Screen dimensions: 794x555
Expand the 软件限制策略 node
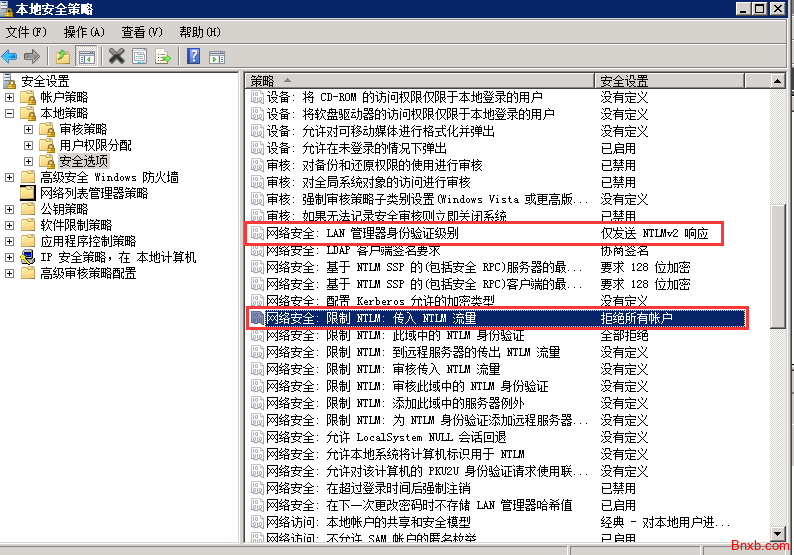[9, 225]
